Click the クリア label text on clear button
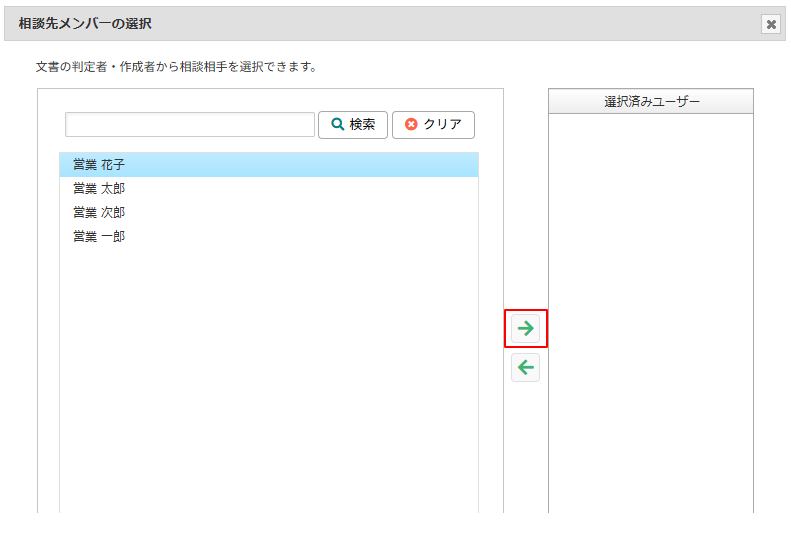The width and height of the screenshot is (791, 534). pos(443,125)
